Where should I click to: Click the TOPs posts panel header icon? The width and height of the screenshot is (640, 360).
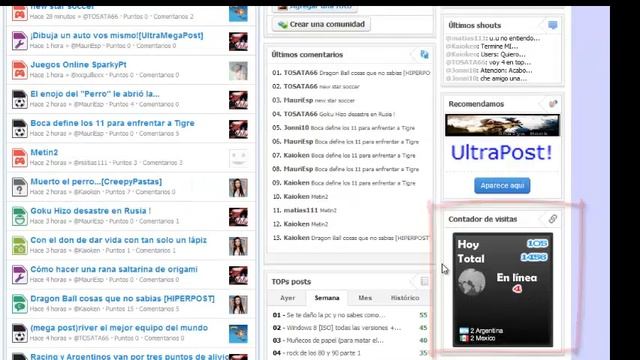pos(424,281)
